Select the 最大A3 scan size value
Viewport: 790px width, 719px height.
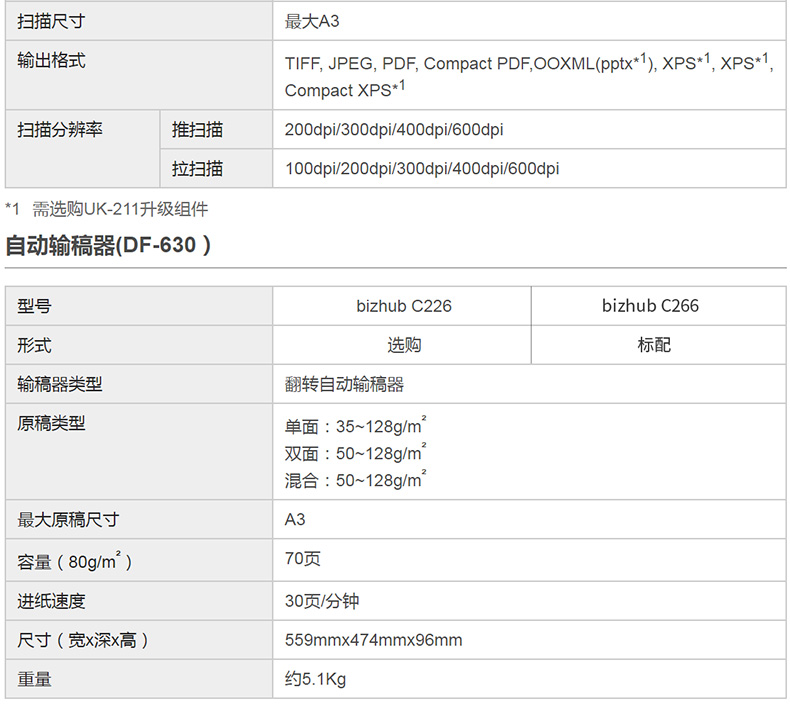click(312, 20)
